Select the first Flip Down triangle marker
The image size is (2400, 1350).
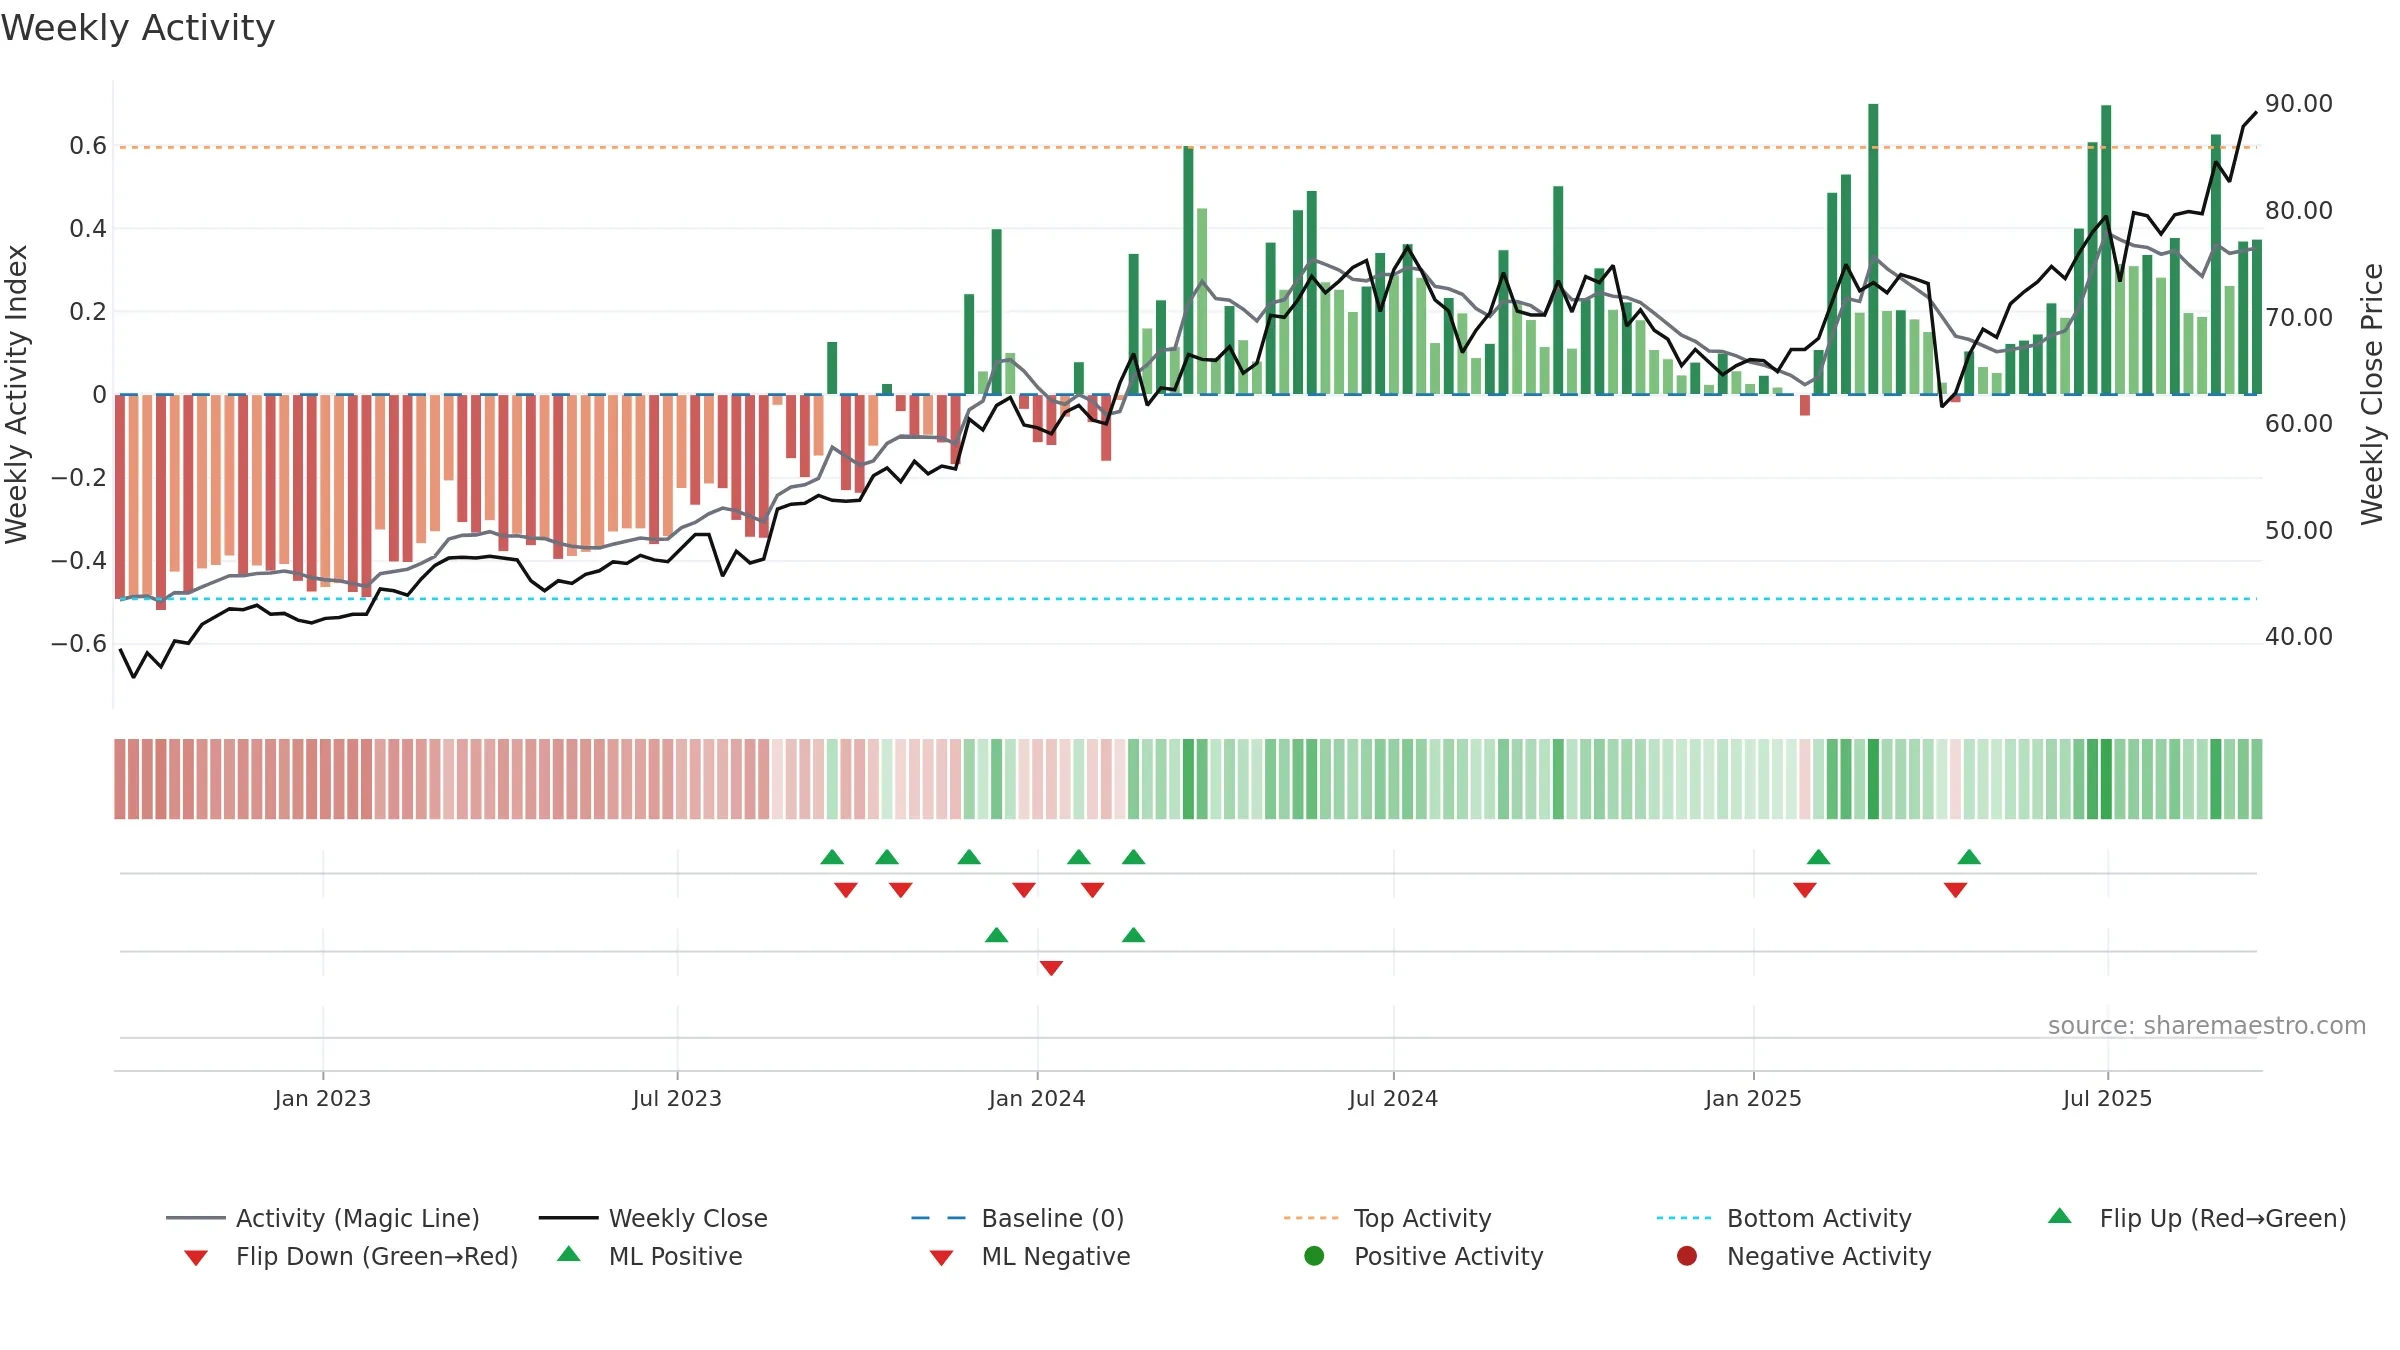tap(846, 890)
